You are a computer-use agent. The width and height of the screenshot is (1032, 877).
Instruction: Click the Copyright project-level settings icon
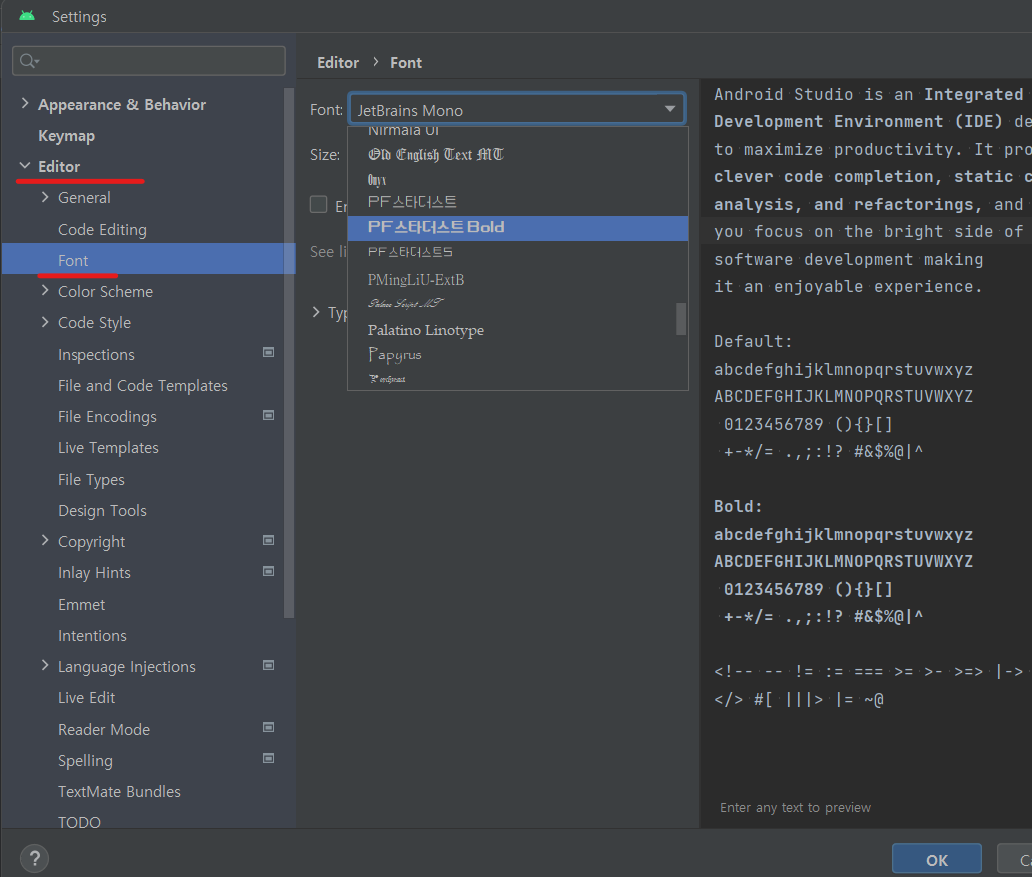tap(269, 540)
